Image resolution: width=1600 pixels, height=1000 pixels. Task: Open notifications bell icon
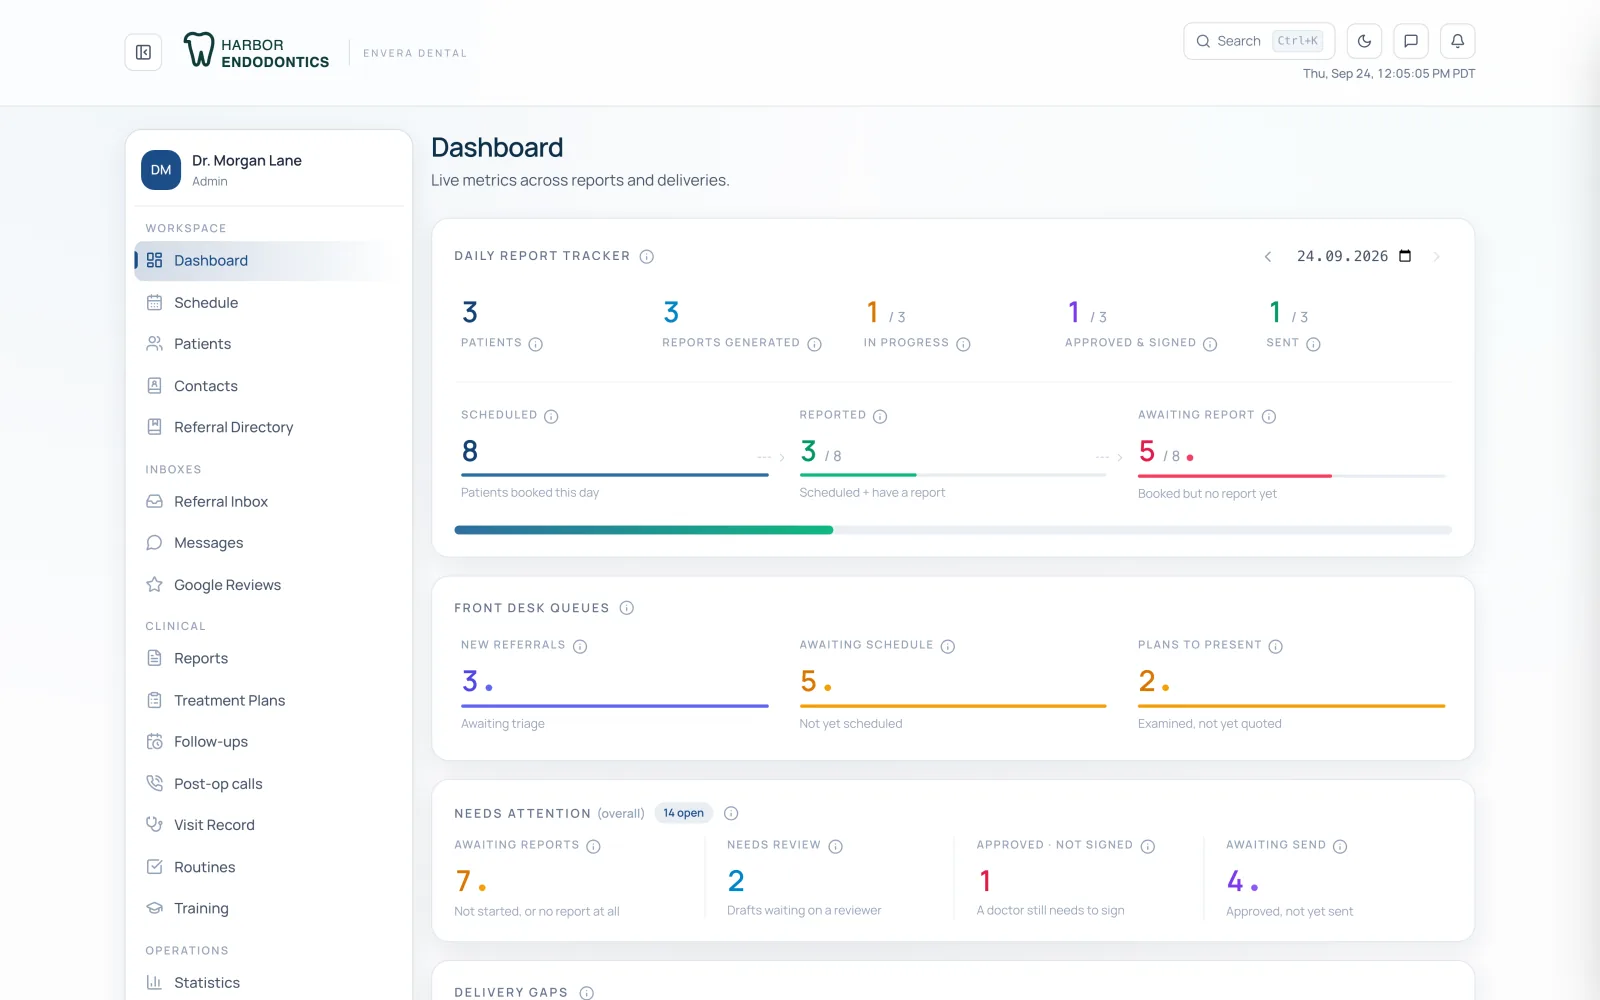click(1457, 41)
